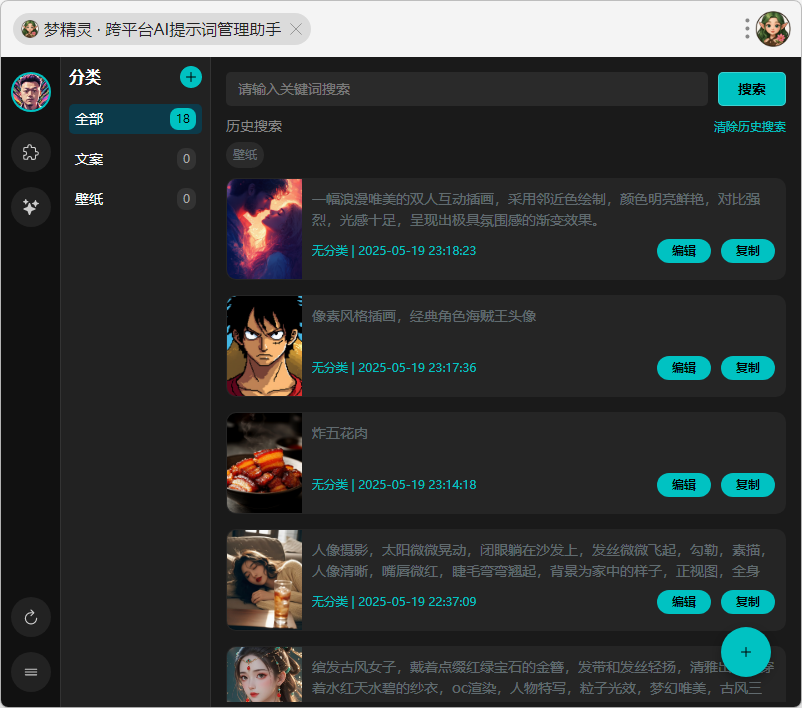Edit the 炸五花肉 prompt
802x708 pixels.
(x=684, y=485)
